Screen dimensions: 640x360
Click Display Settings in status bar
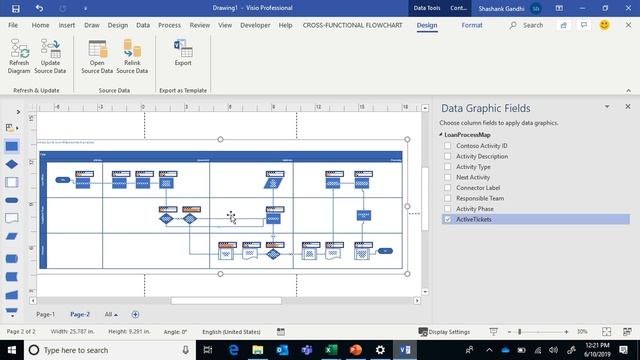point(444,332)
